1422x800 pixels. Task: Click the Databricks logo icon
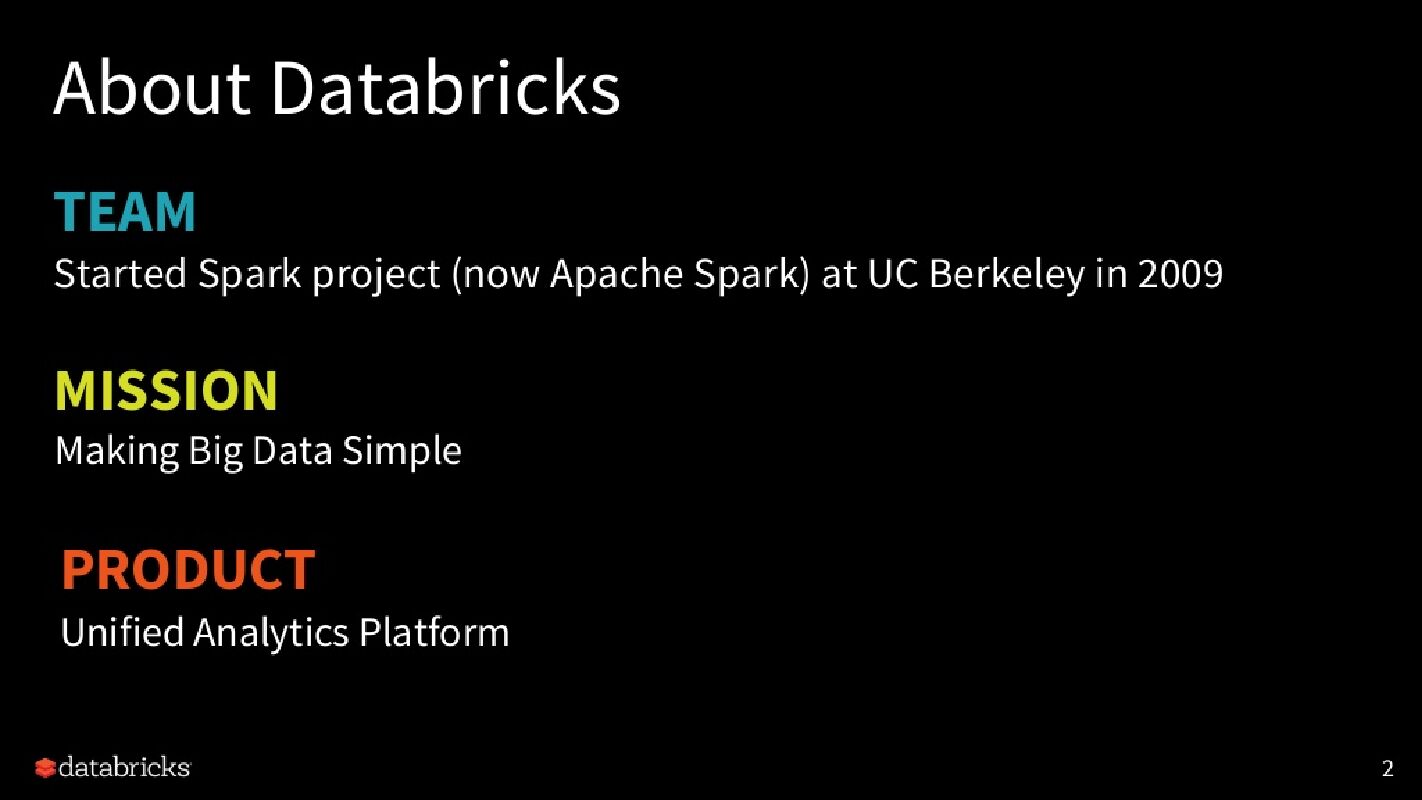45,768
